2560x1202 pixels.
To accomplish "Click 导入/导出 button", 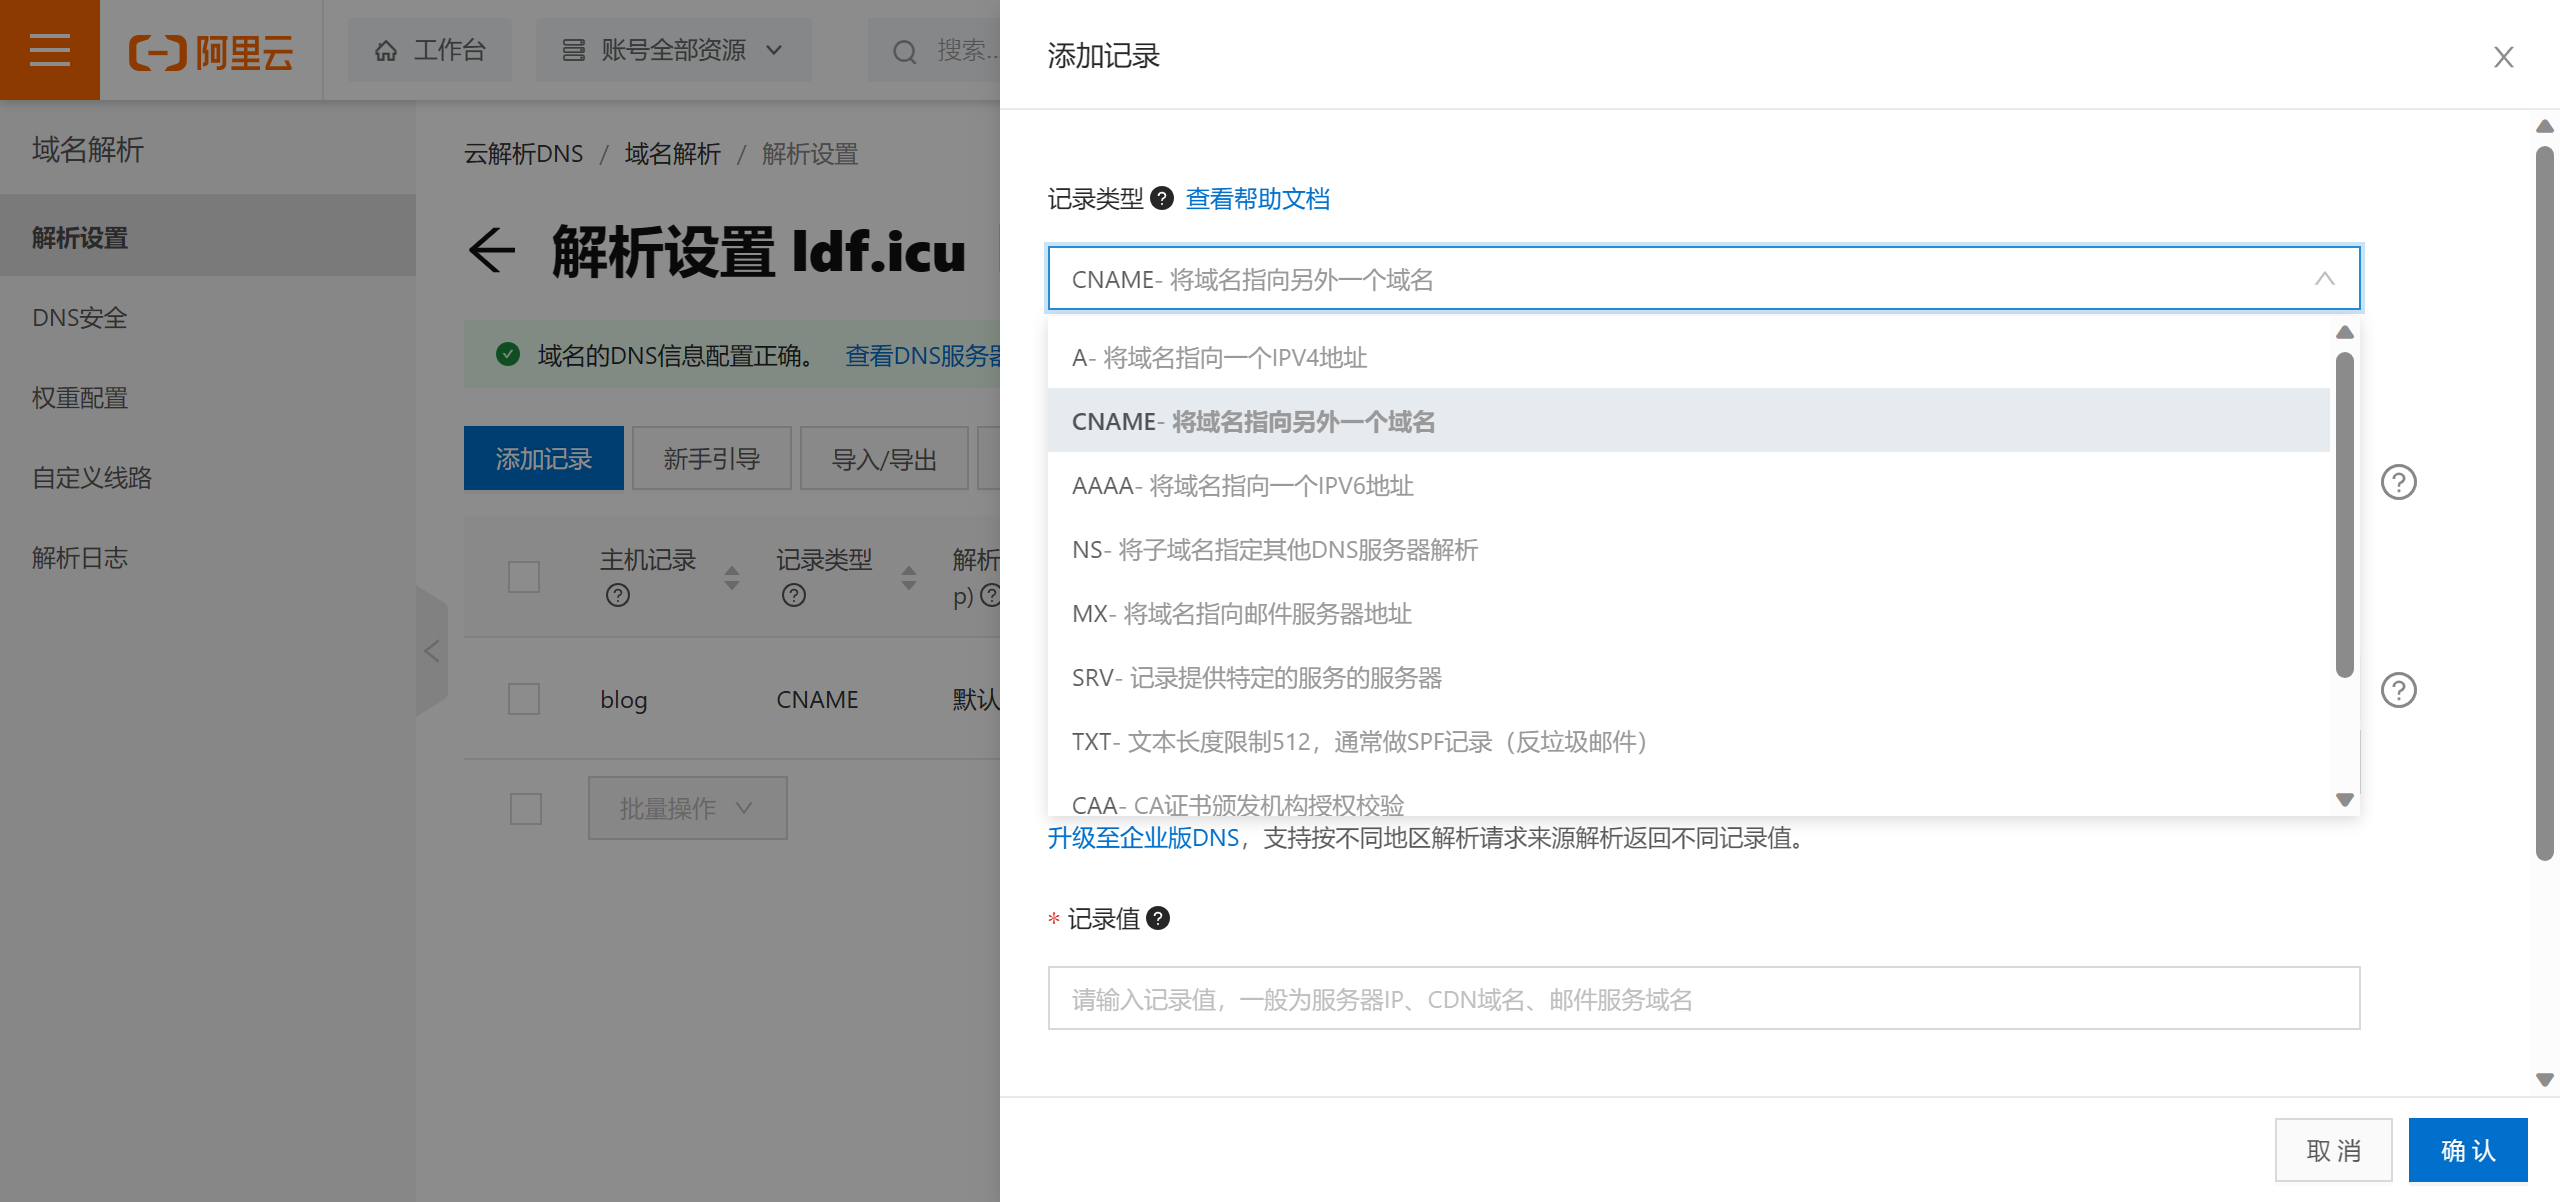I will (884, 458).
